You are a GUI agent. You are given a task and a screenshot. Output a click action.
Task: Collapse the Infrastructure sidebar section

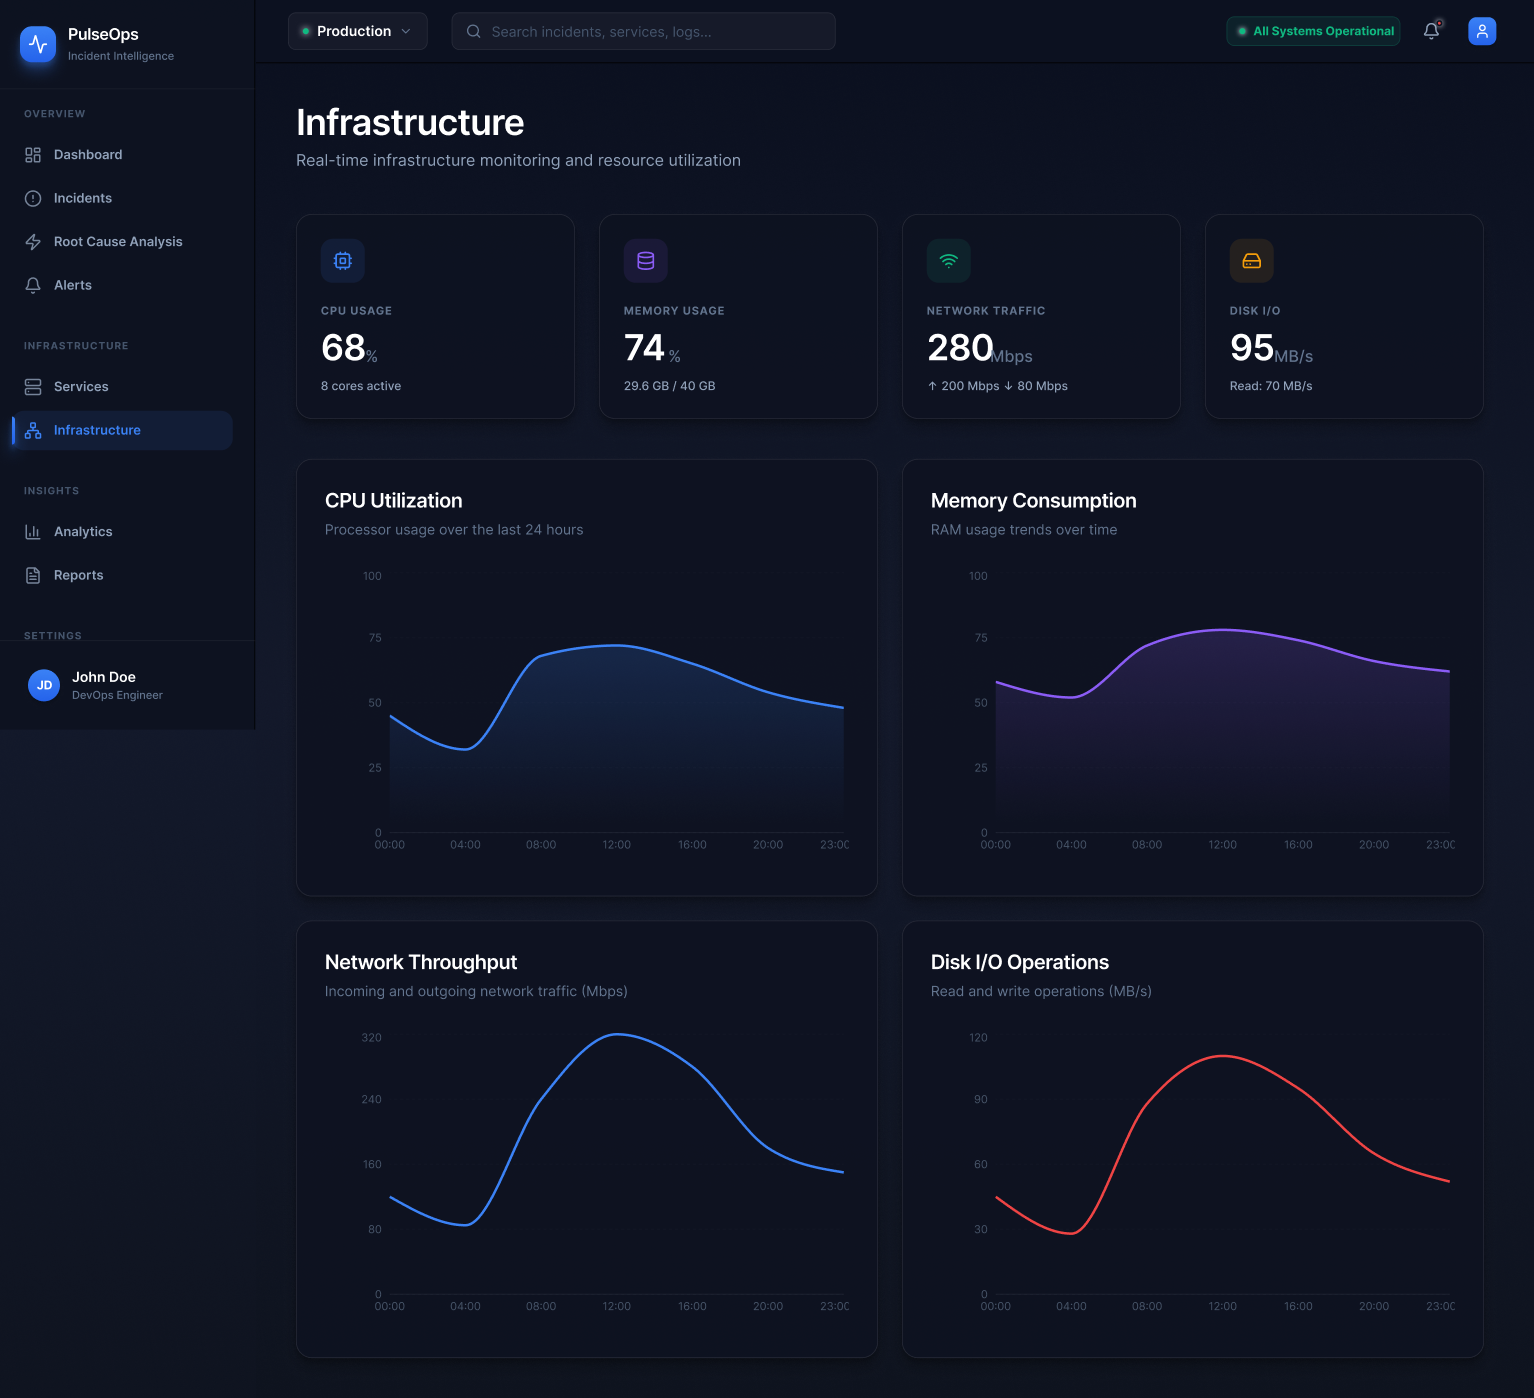[x=76, y=345]
